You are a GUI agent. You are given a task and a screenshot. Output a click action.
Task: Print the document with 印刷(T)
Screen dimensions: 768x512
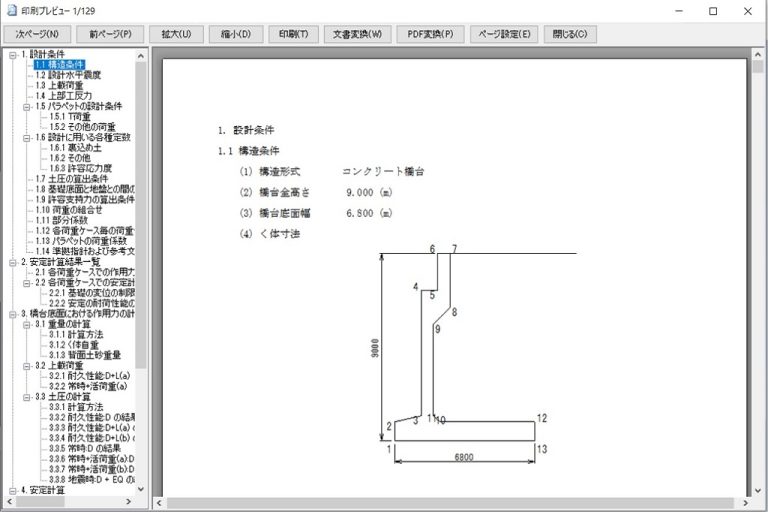point(294,33)
